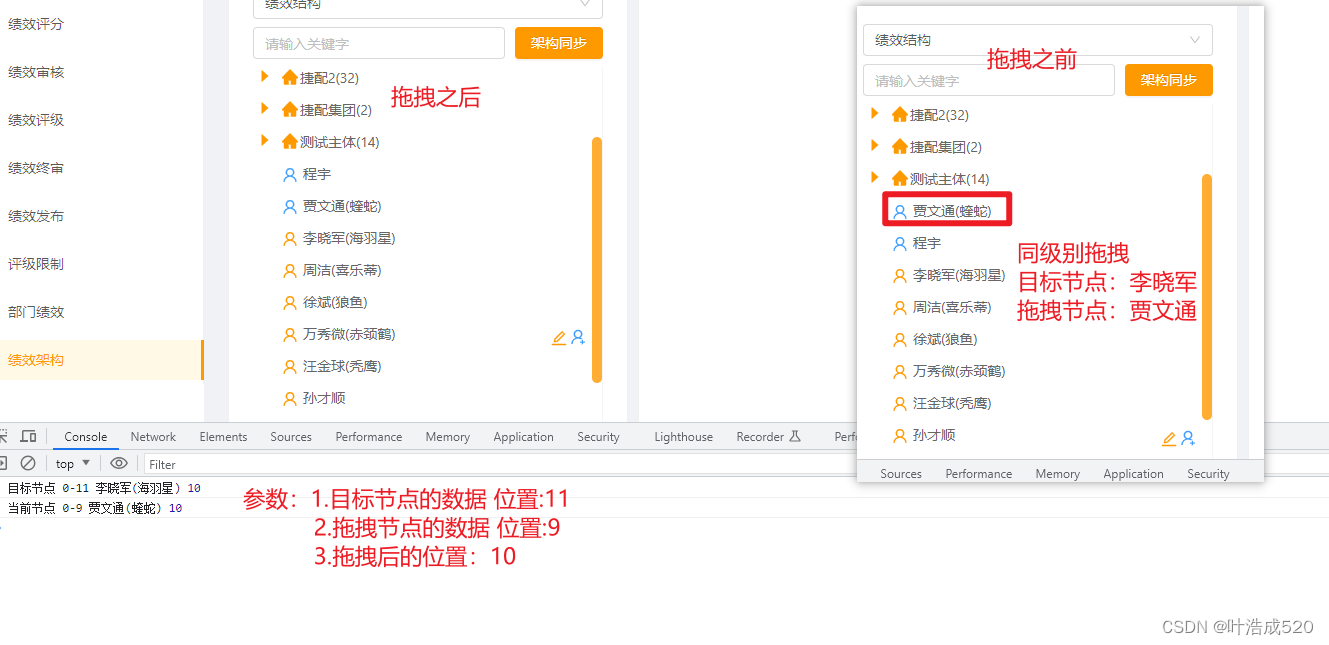This screenshot has height=645, width=1329.
Task: Switch to the Network tab in DevTools
Action: coord(152,436)
